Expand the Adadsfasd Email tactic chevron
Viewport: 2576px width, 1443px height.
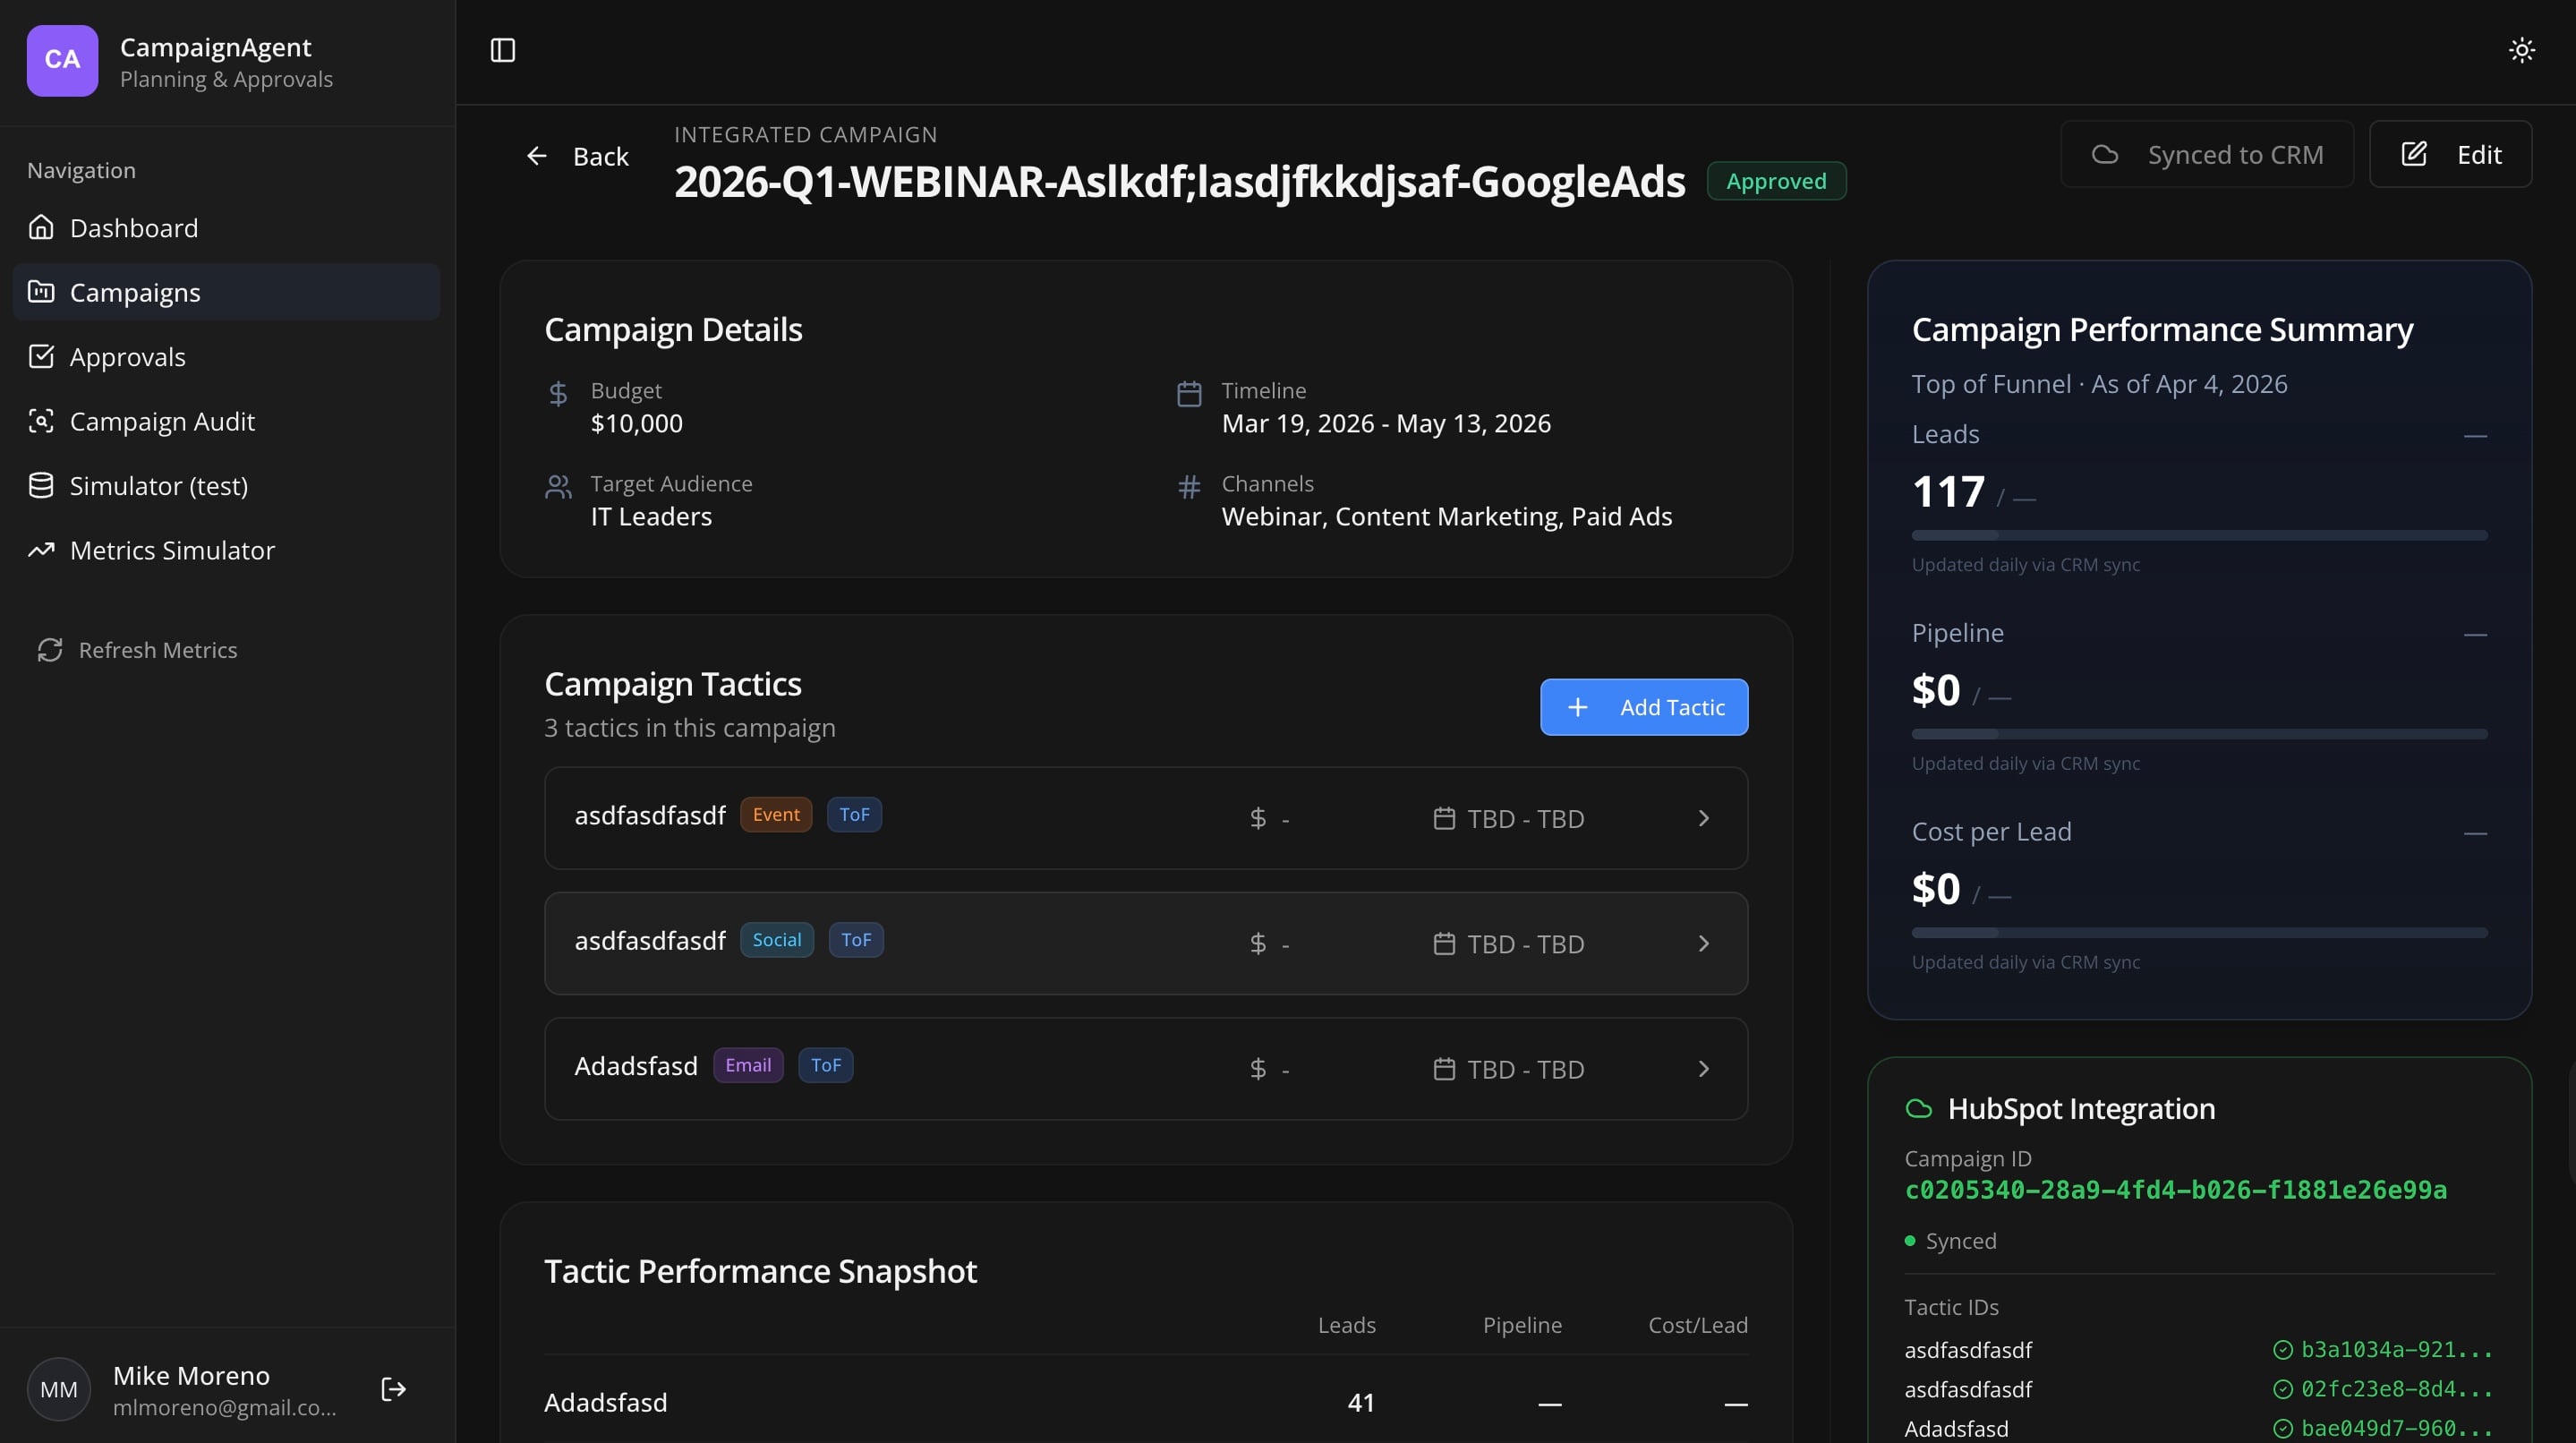(x=1704, y=1069)
